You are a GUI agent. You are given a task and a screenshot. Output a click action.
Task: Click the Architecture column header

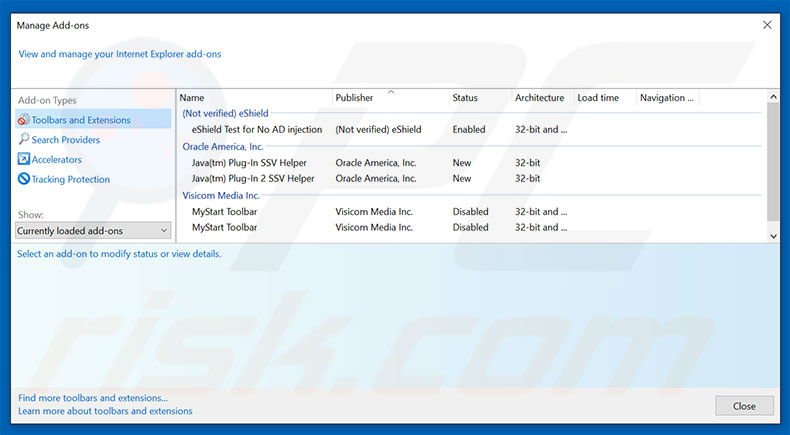pyautogui.click(x=543, y=98)
